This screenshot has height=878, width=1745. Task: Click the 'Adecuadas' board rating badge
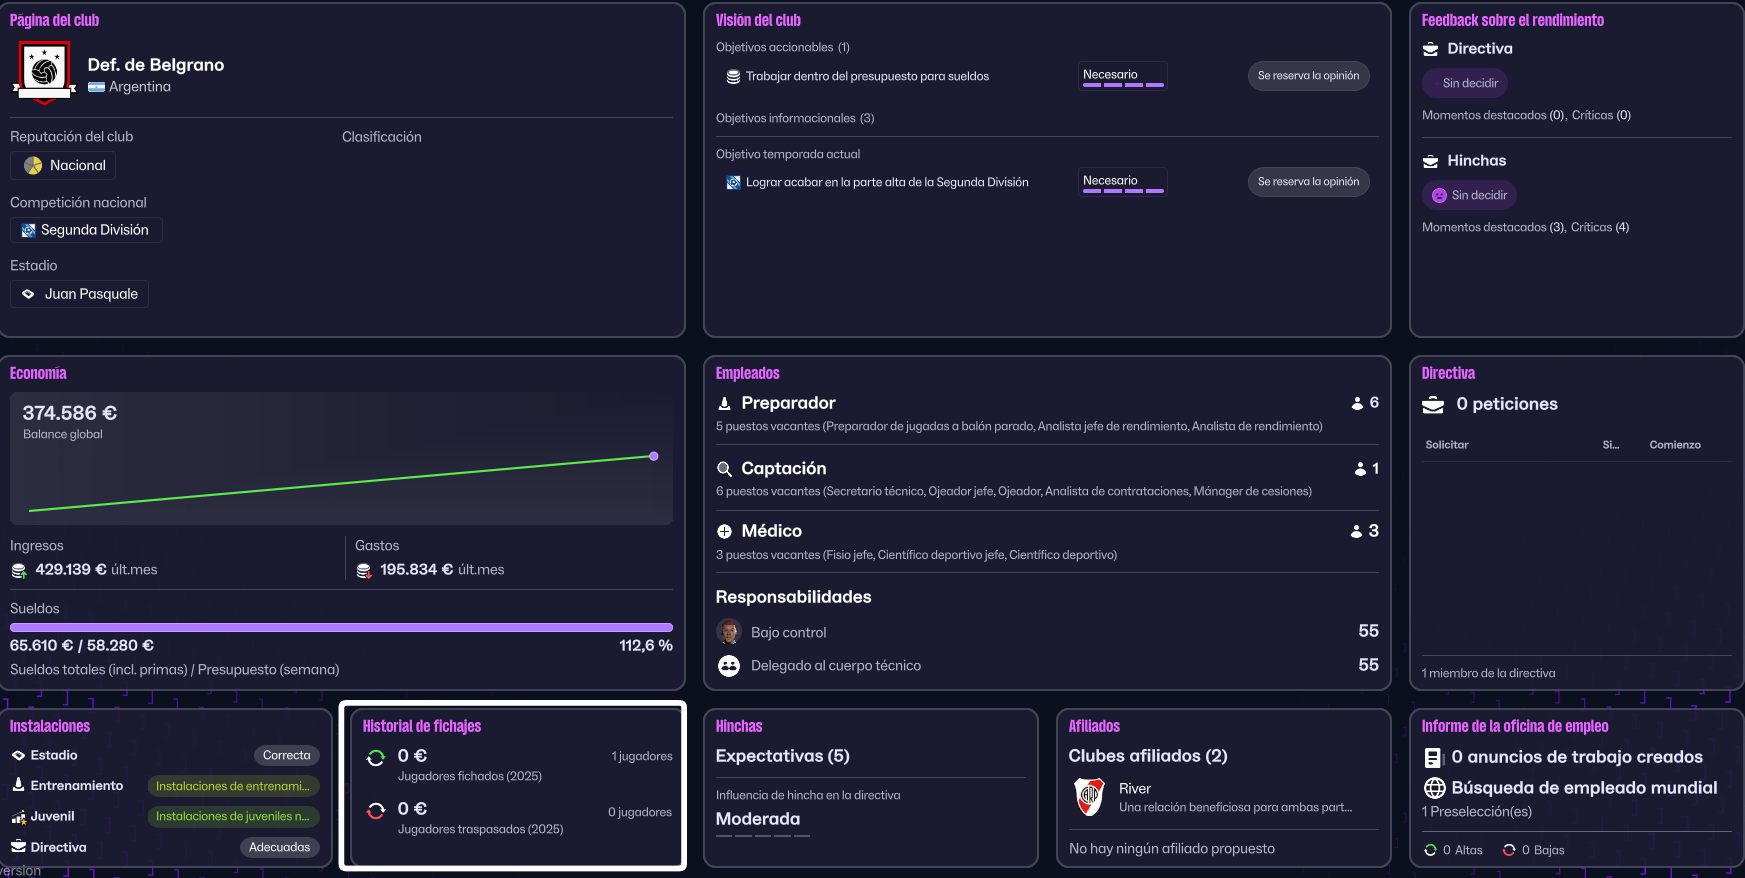279,847
